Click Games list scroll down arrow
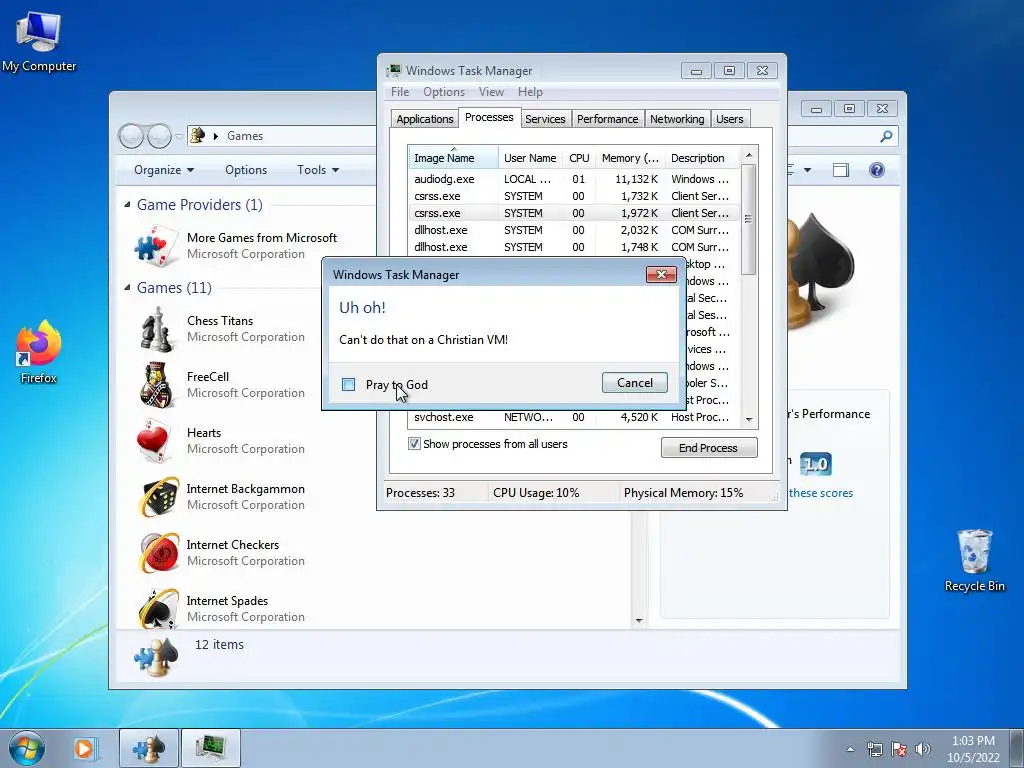Image resolution: width=1024 pixels, height=768 pixels. (x=639, y=620)
